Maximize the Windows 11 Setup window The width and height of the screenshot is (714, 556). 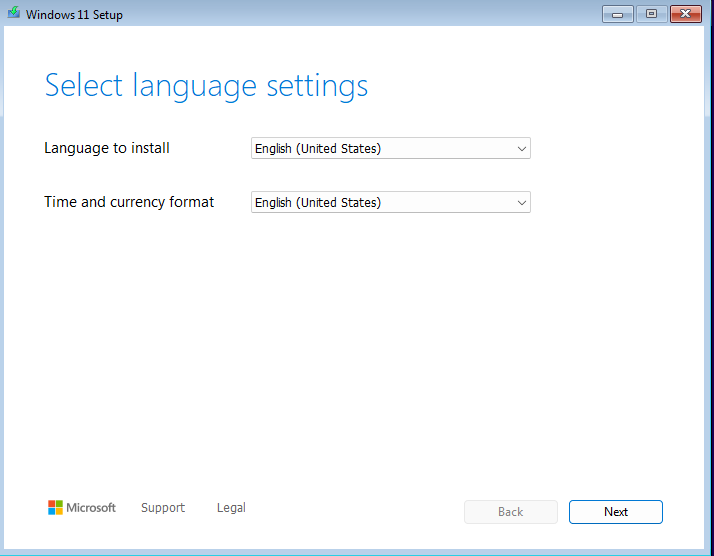click(650, 14)
